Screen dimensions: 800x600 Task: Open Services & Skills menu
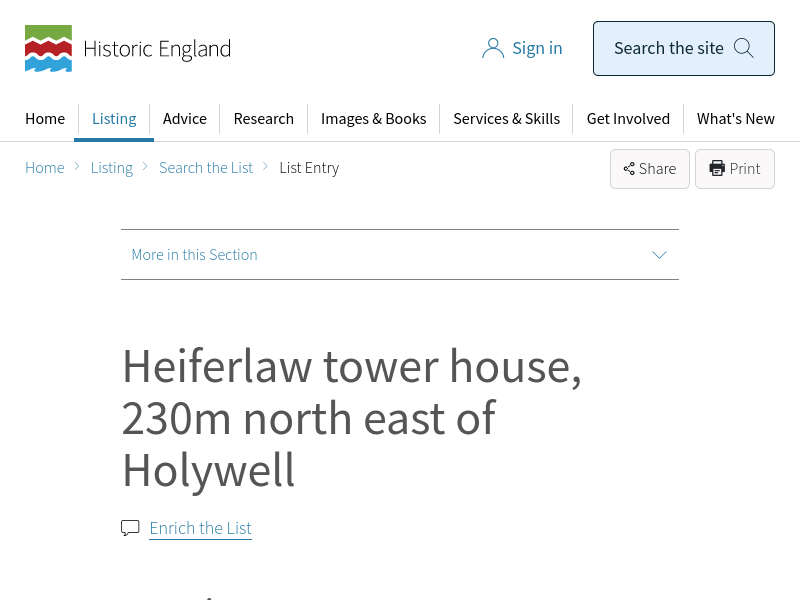(506, 118)
